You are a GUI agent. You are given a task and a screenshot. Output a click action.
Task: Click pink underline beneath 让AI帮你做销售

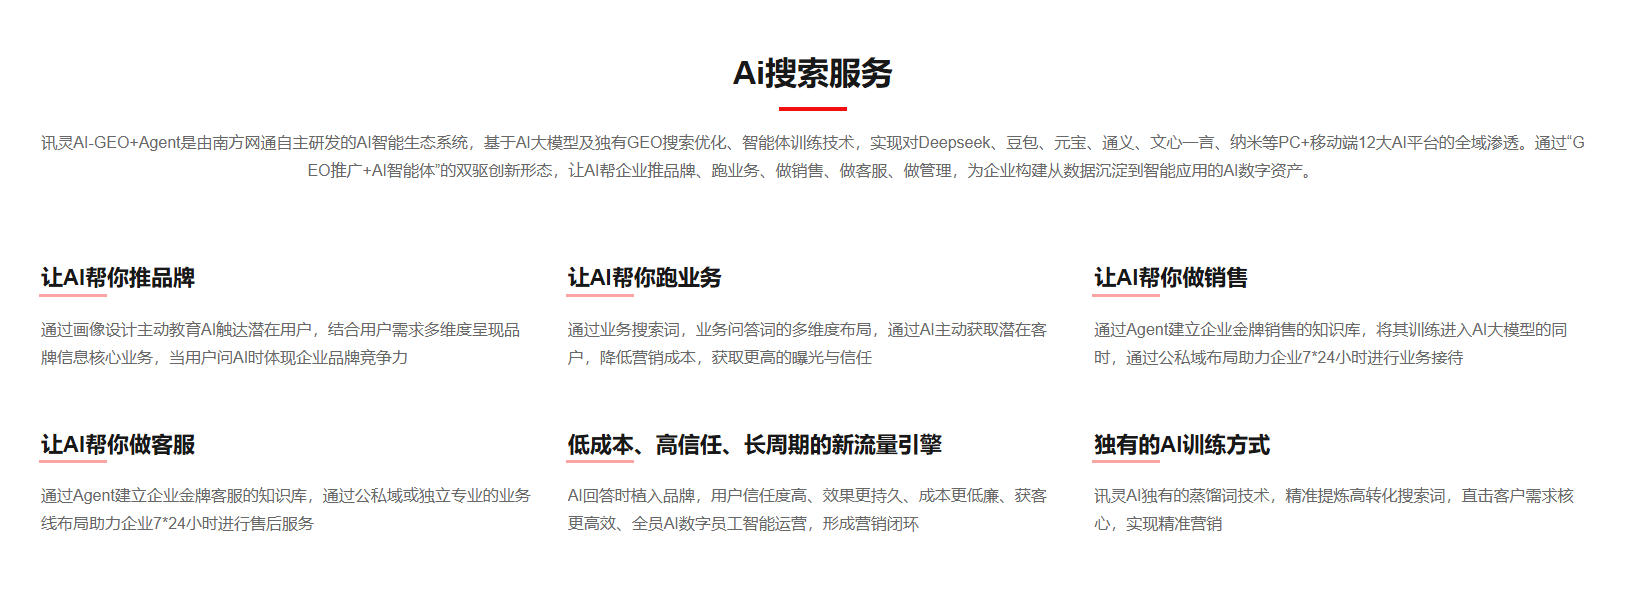coord(1126,295)
